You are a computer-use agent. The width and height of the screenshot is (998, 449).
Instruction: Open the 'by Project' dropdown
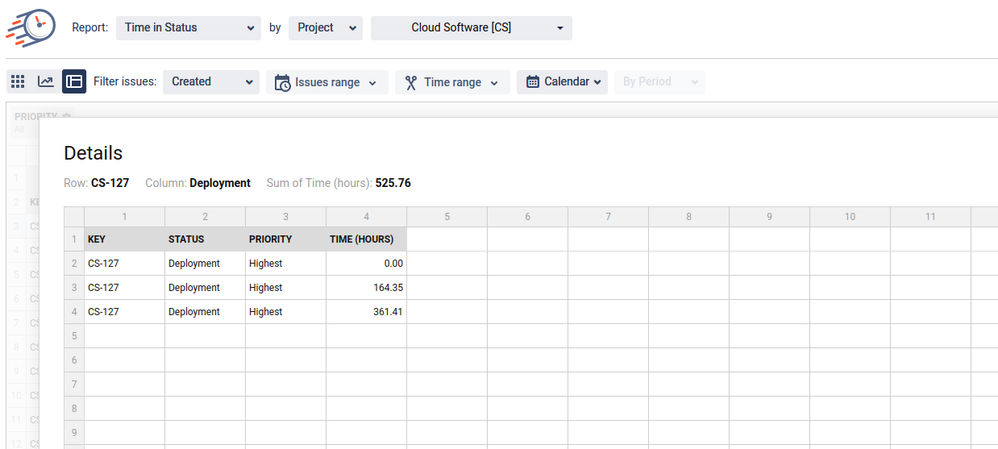[325, 28]
